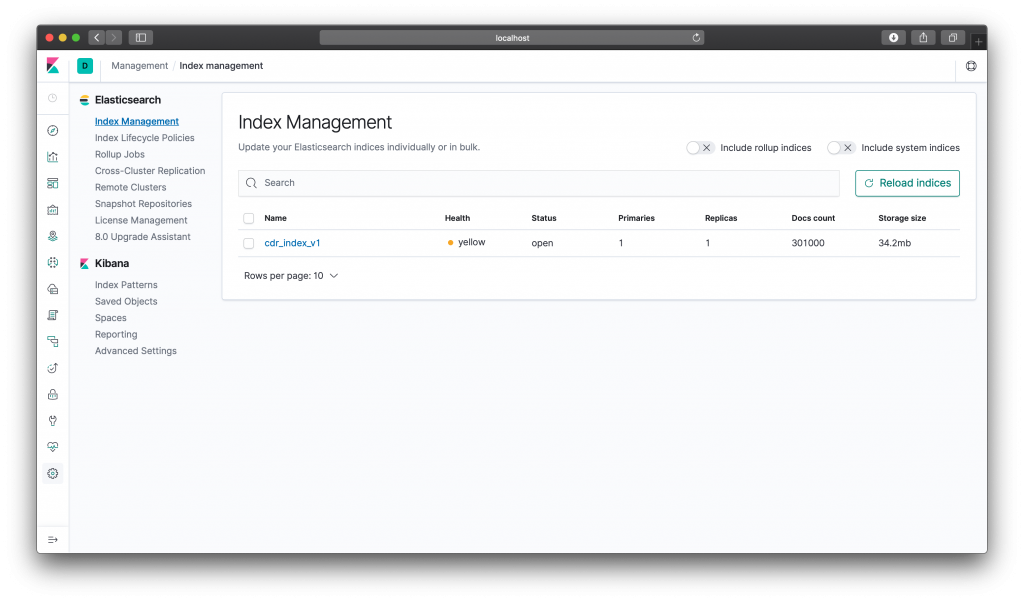
Task: Click the Management breadcrumb
Action: [139, 66]
